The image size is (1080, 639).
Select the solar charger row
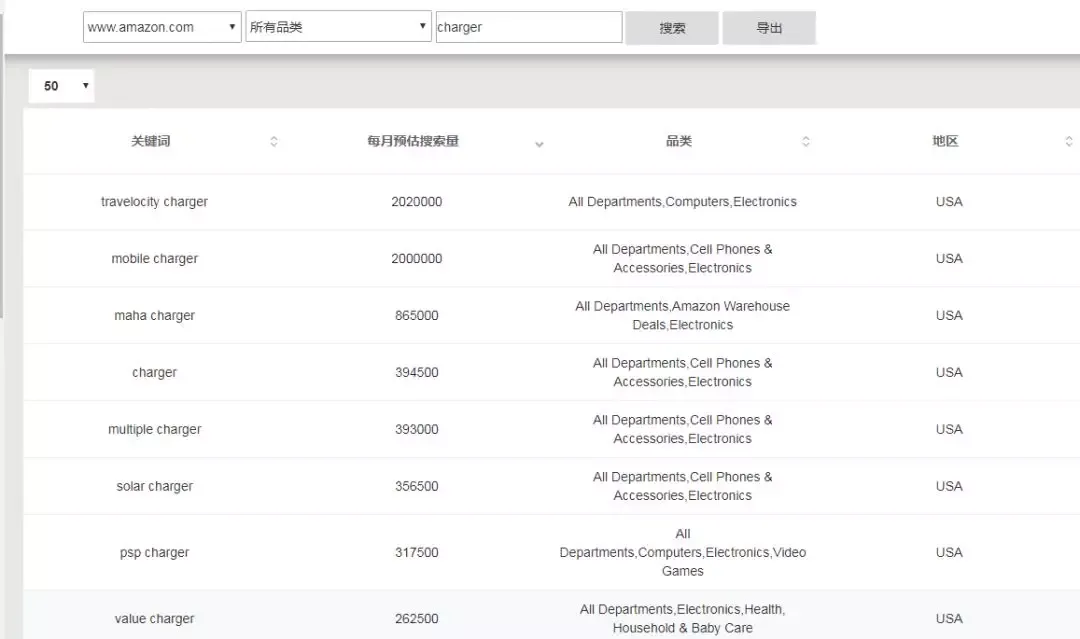[x=551, y=486]
